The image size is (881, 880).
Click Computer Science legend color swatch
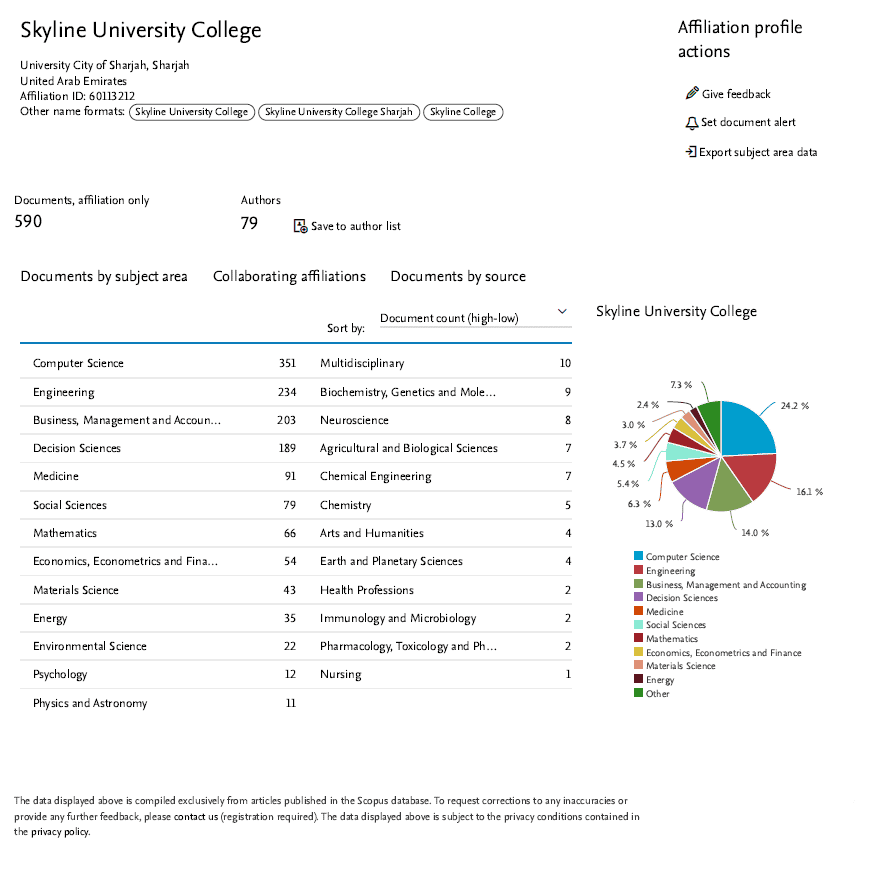pyautogui.click(x=638, y=556)
